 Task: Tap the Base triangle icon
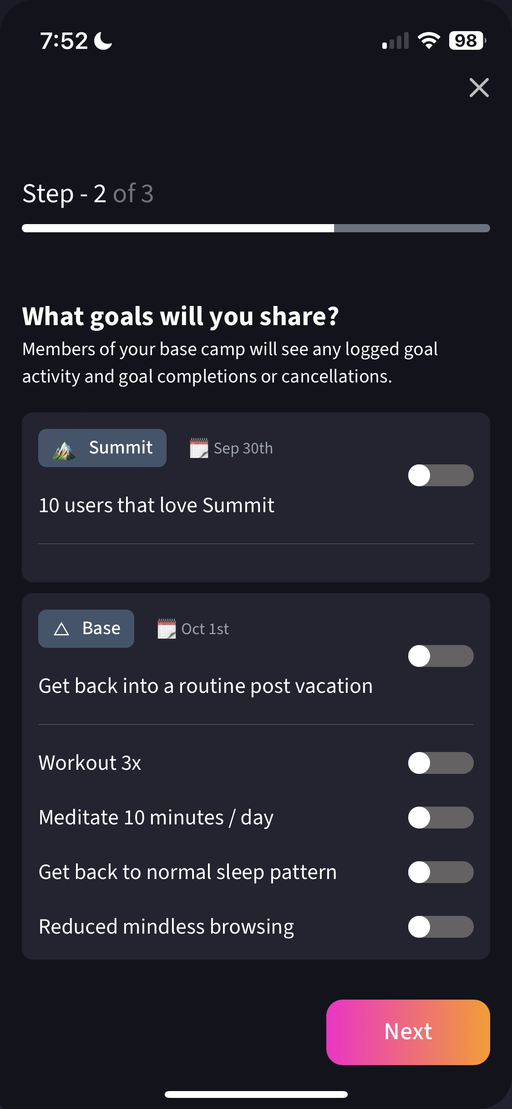(62, 629)
